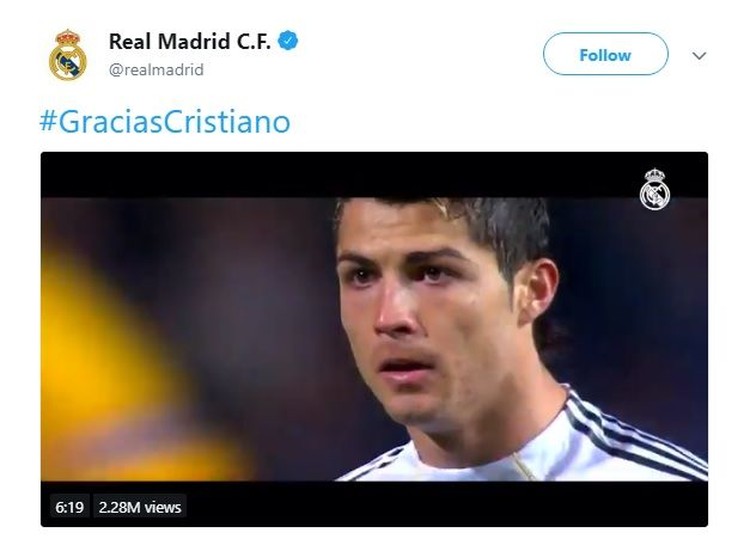Image resolution: width=750 pixels, height=539 pixels.
Task: Follow the Real Madrid C.F. account
Action: (x=605, y=54)
